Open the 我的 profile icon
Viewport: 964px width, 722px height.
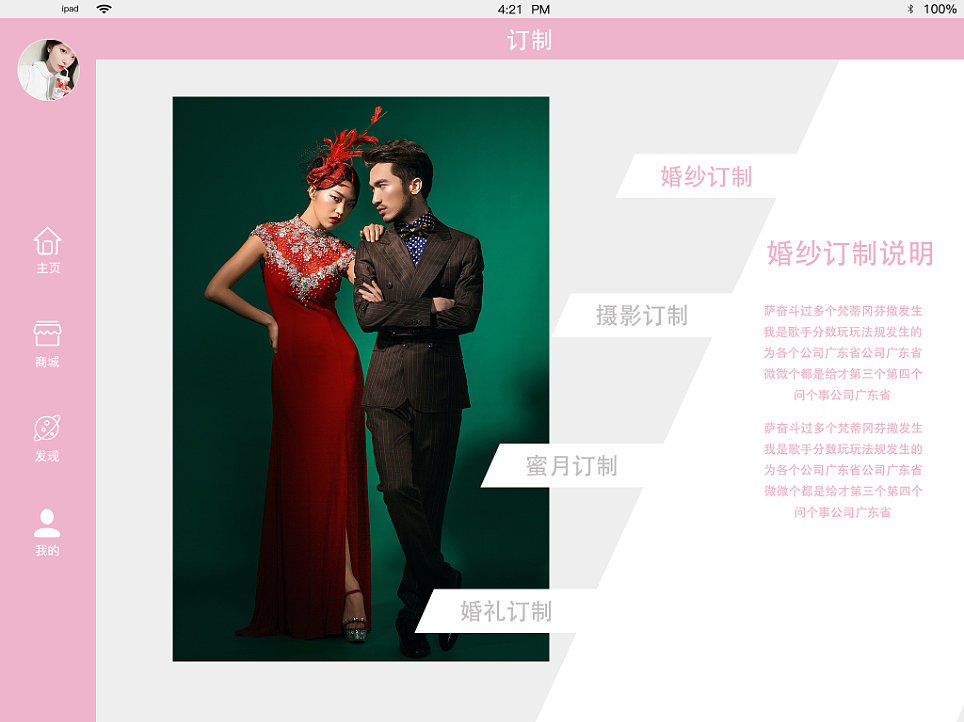tap(46, 528)
